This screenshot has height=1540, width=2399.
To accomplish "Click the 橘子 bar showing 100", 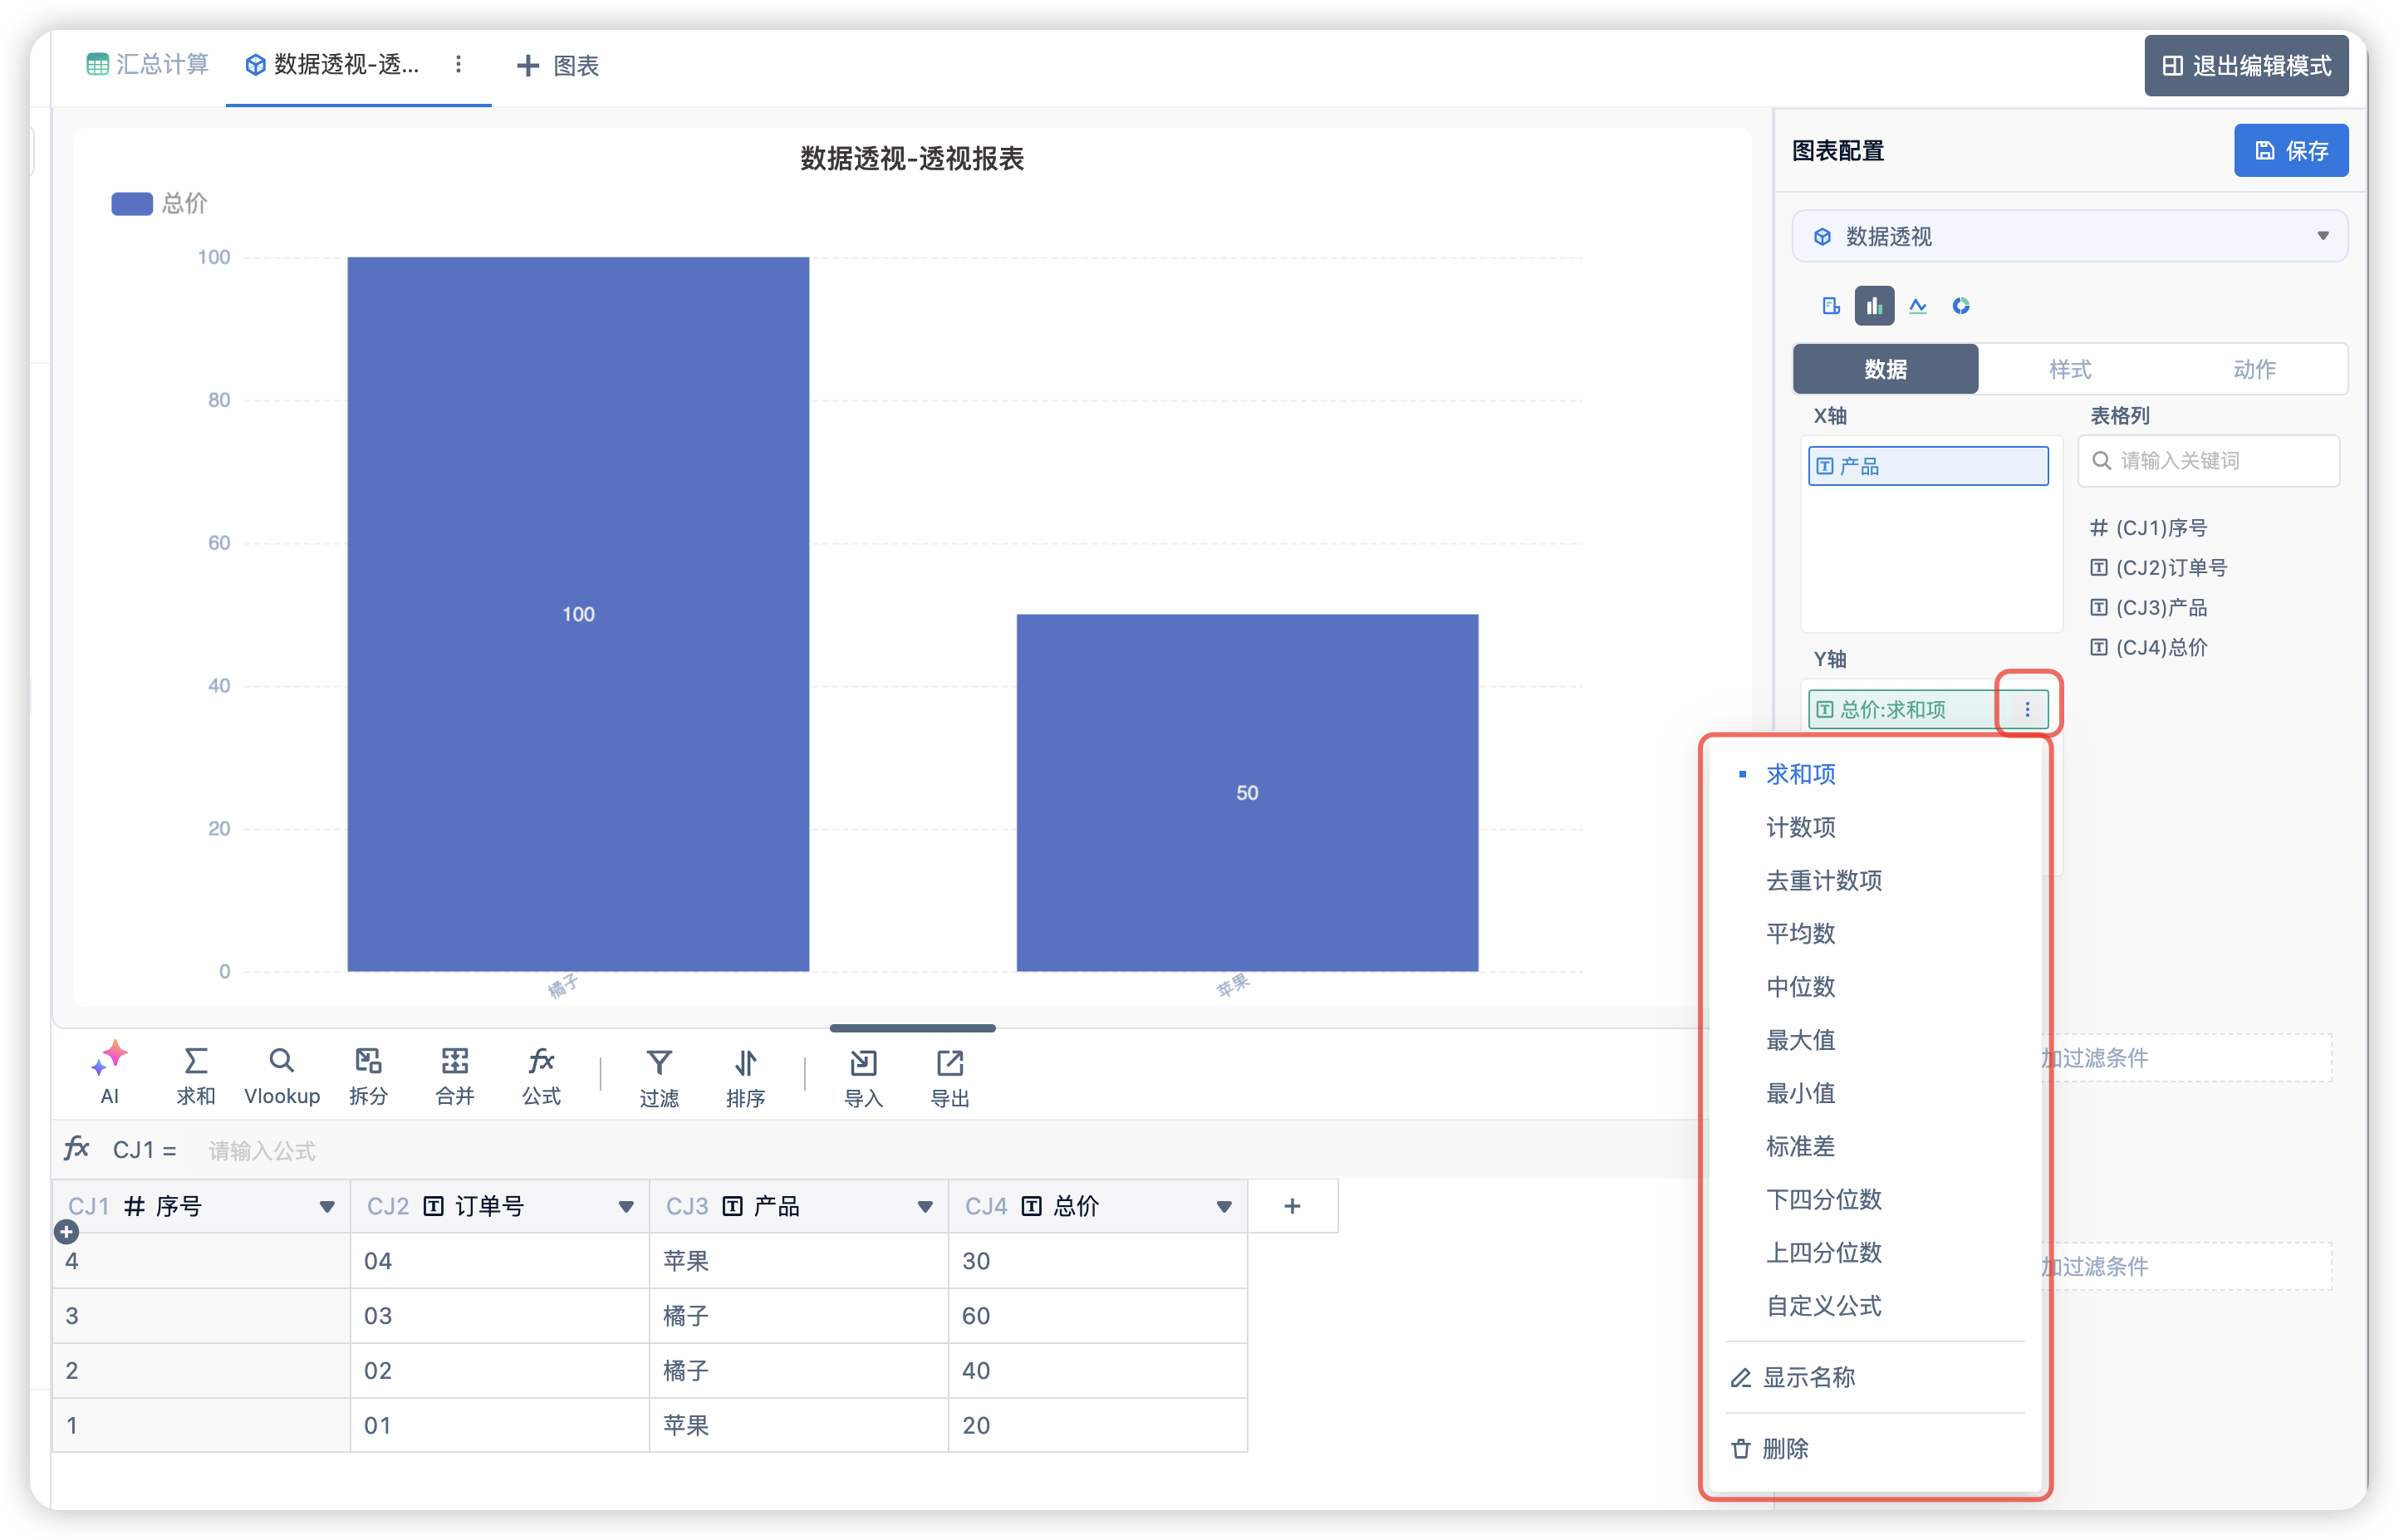I will coord(578,614).
